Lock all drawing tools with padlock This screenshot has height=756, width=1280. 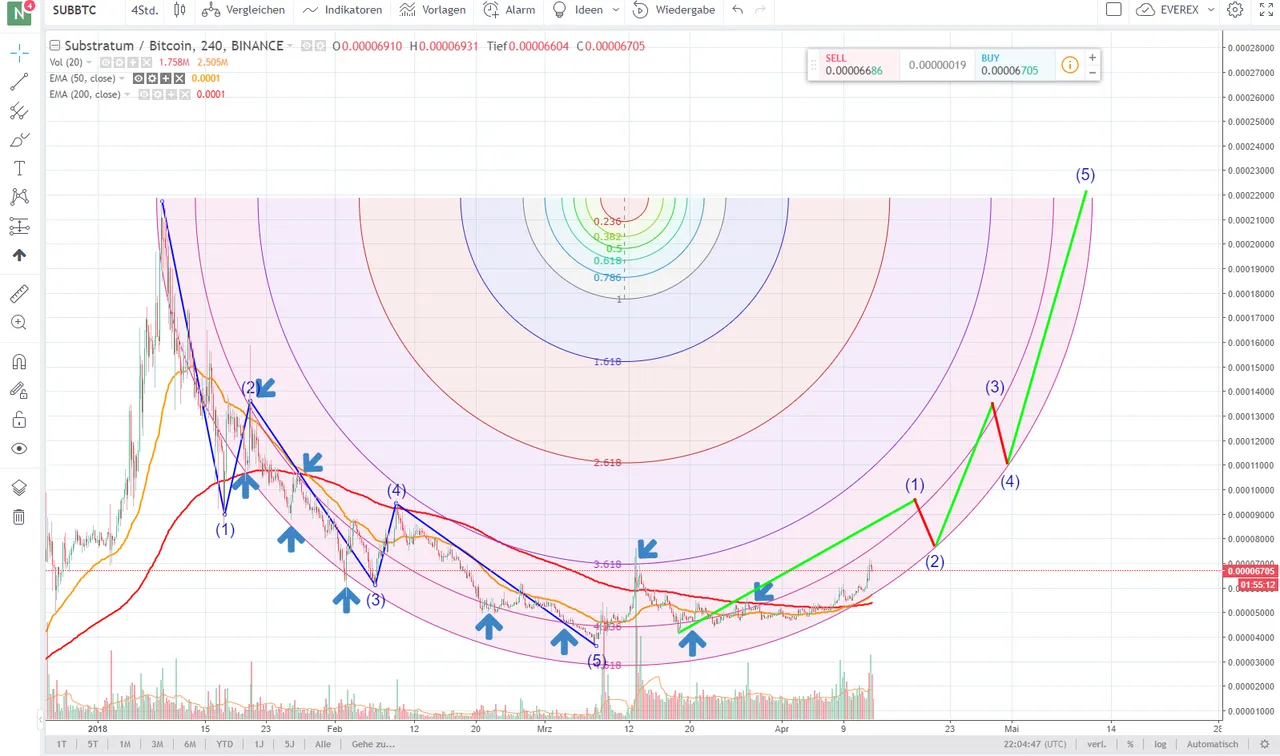pyautogui.click(x=19, y=419)
